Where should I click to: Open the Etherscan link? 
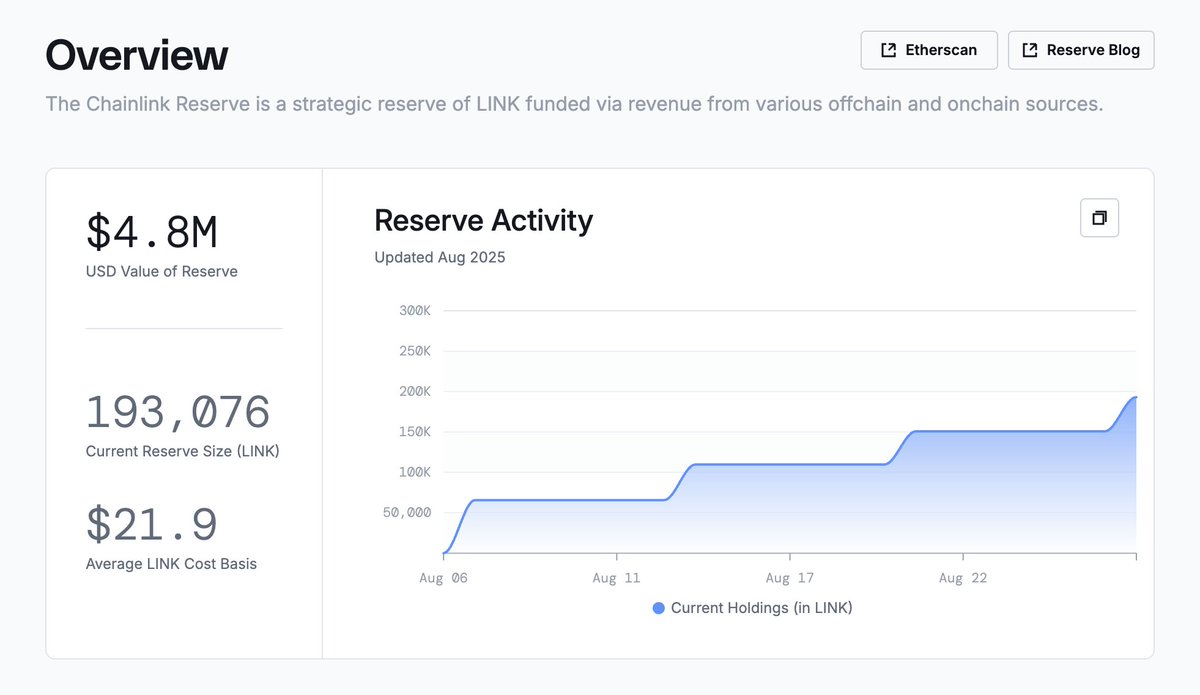click(929, 49)
